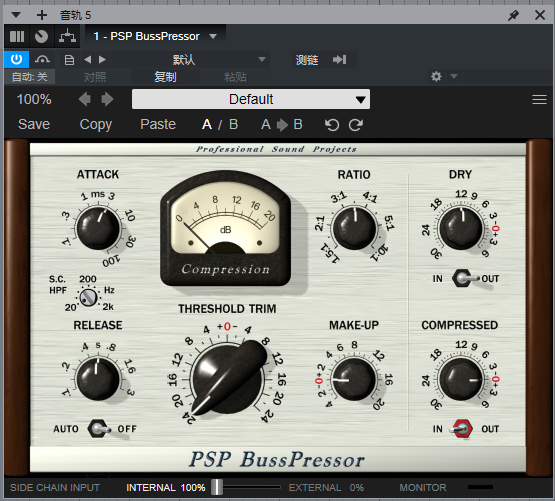This screenshot has width=555, height=501.
Task: Click the automation curve icon
Action: click(x=42, y=59)
